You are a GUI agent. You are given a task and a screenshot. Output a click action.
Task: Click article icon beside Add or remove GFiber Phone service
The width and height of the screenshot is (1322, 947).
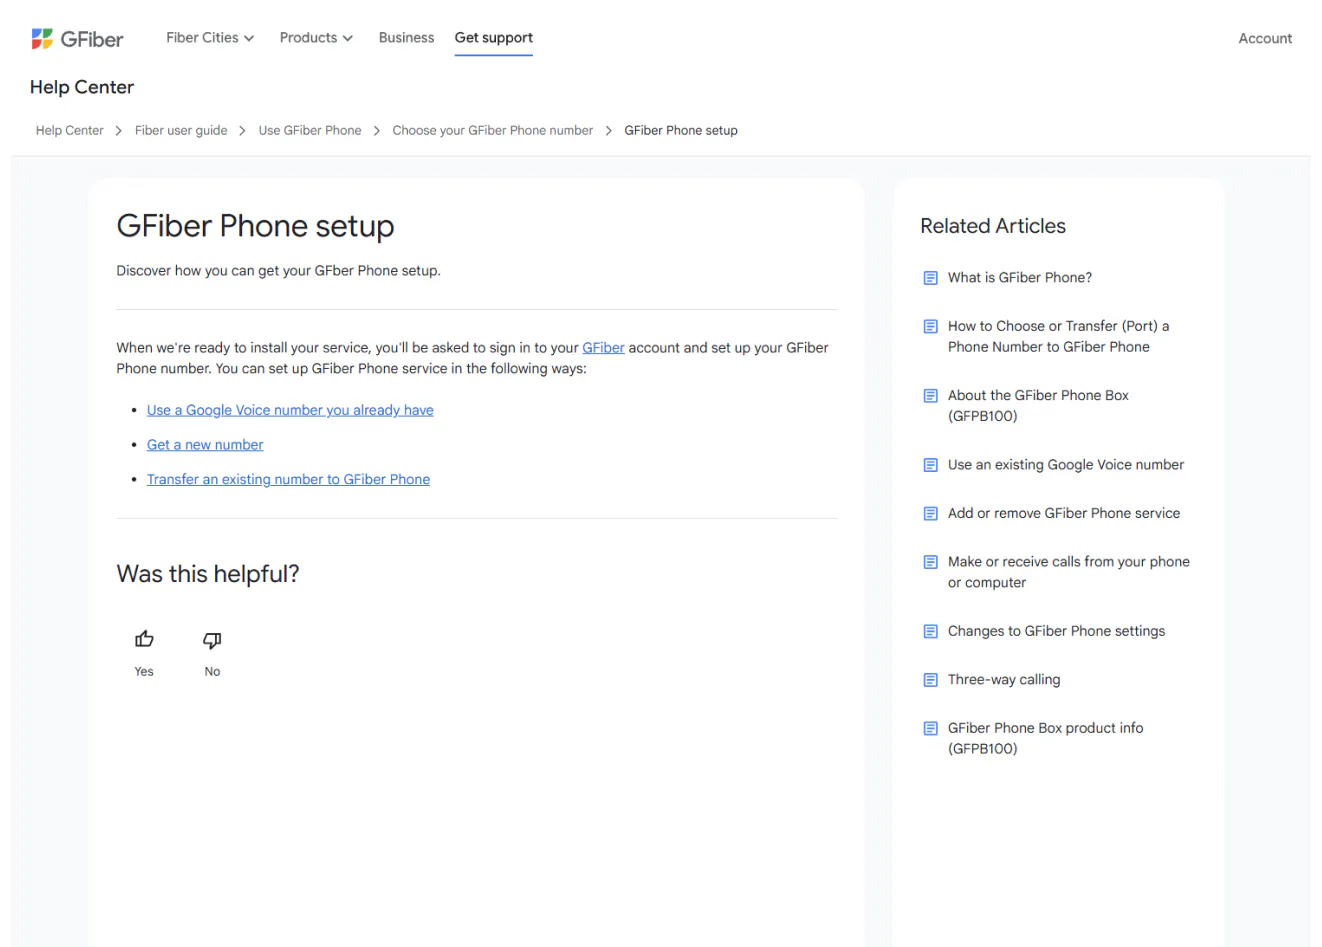pyautogui.click(x=930, y=513)
